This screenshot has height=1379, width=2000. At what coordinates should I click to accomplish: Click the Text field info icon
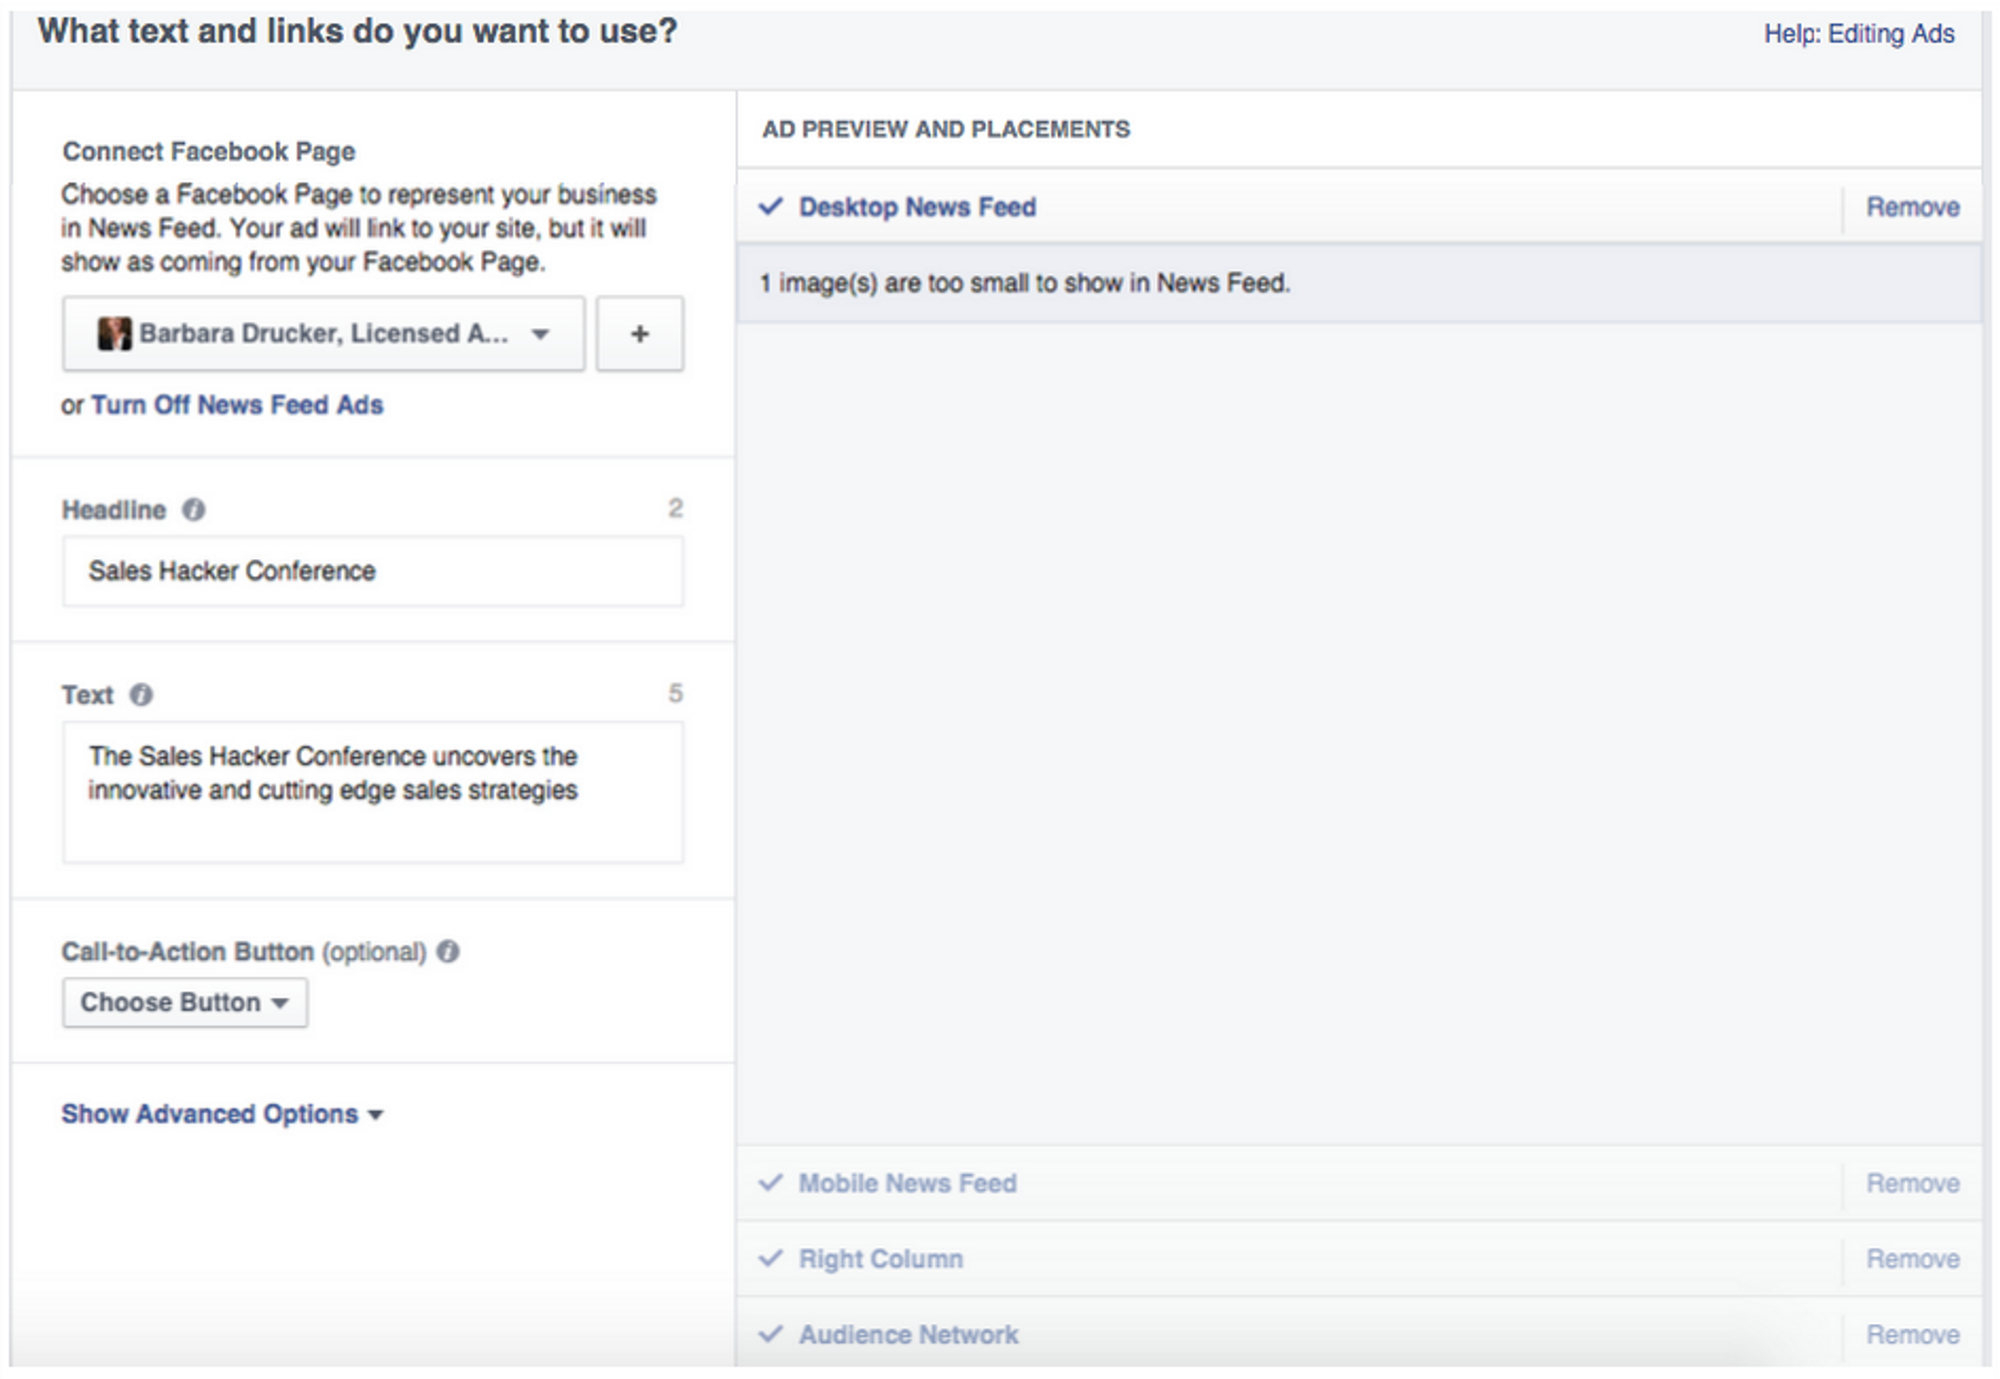(141, 695)
